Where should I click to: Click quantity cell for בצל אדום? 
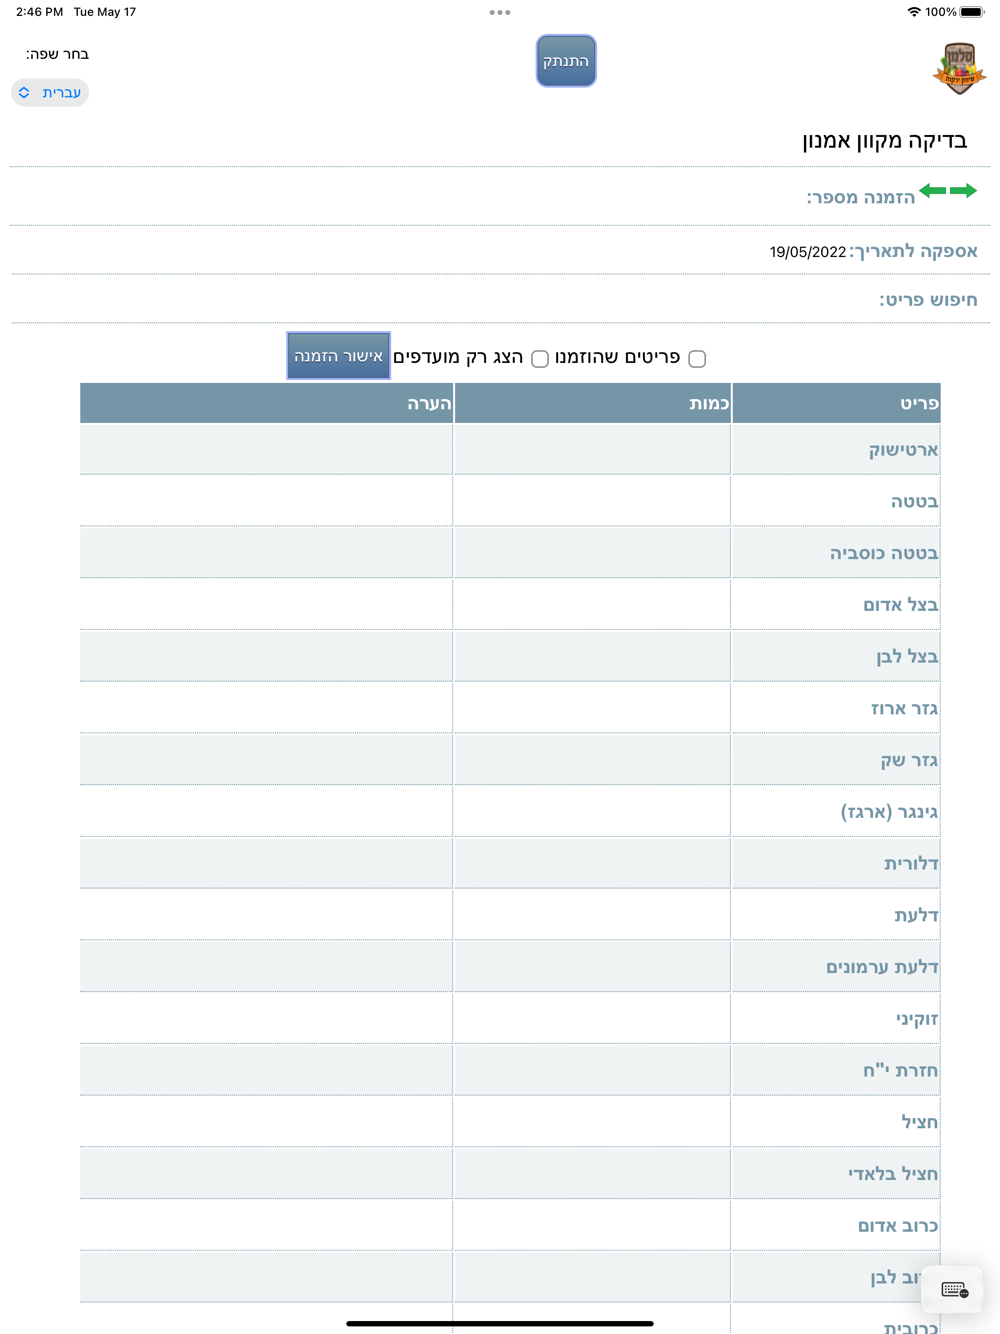592,604
